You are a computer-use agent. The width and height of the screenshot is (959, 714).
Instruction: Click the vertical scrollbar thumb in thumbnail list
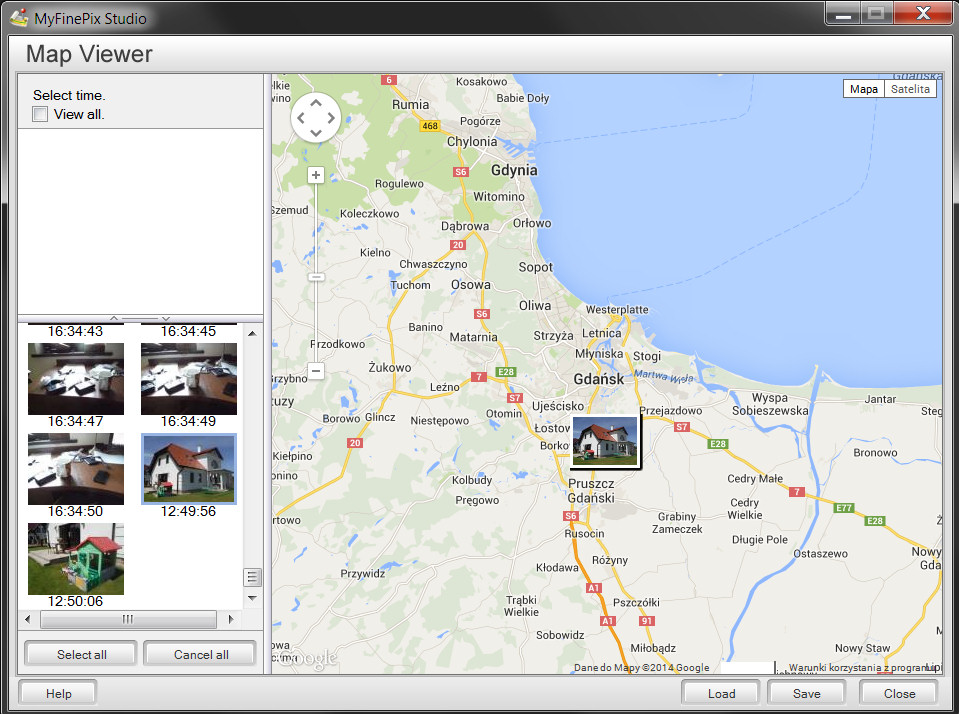pyautogui.click(x=252, y=577)
